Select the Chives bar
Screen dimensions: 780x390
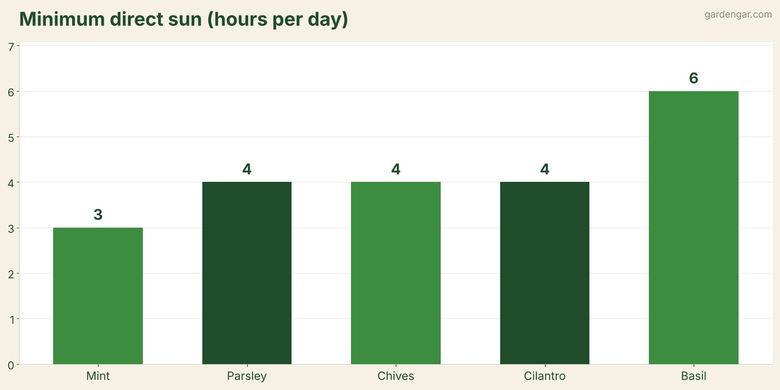click(396, 273)
